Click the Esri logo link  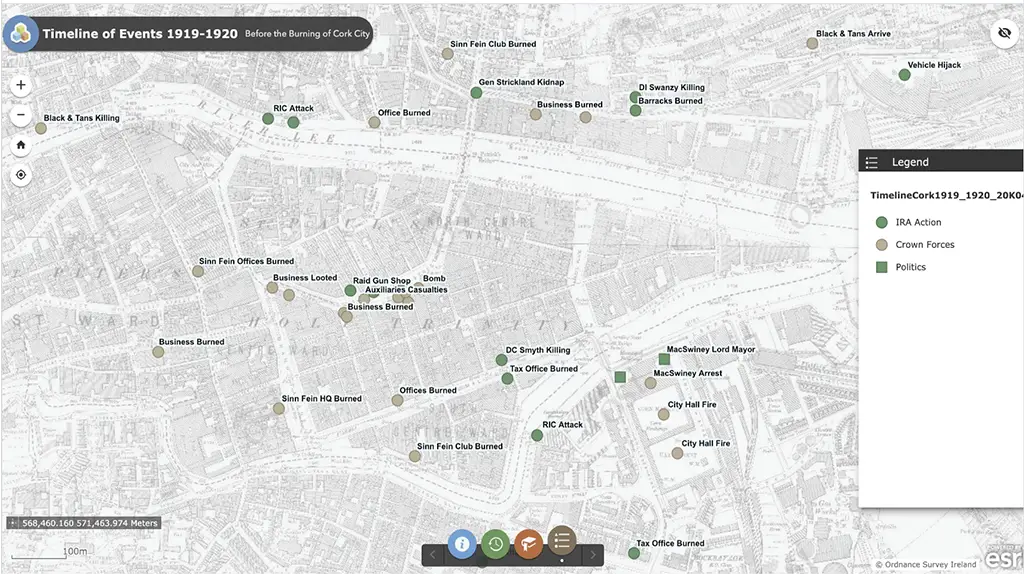pyautogui.click(x=1003, y=559)
